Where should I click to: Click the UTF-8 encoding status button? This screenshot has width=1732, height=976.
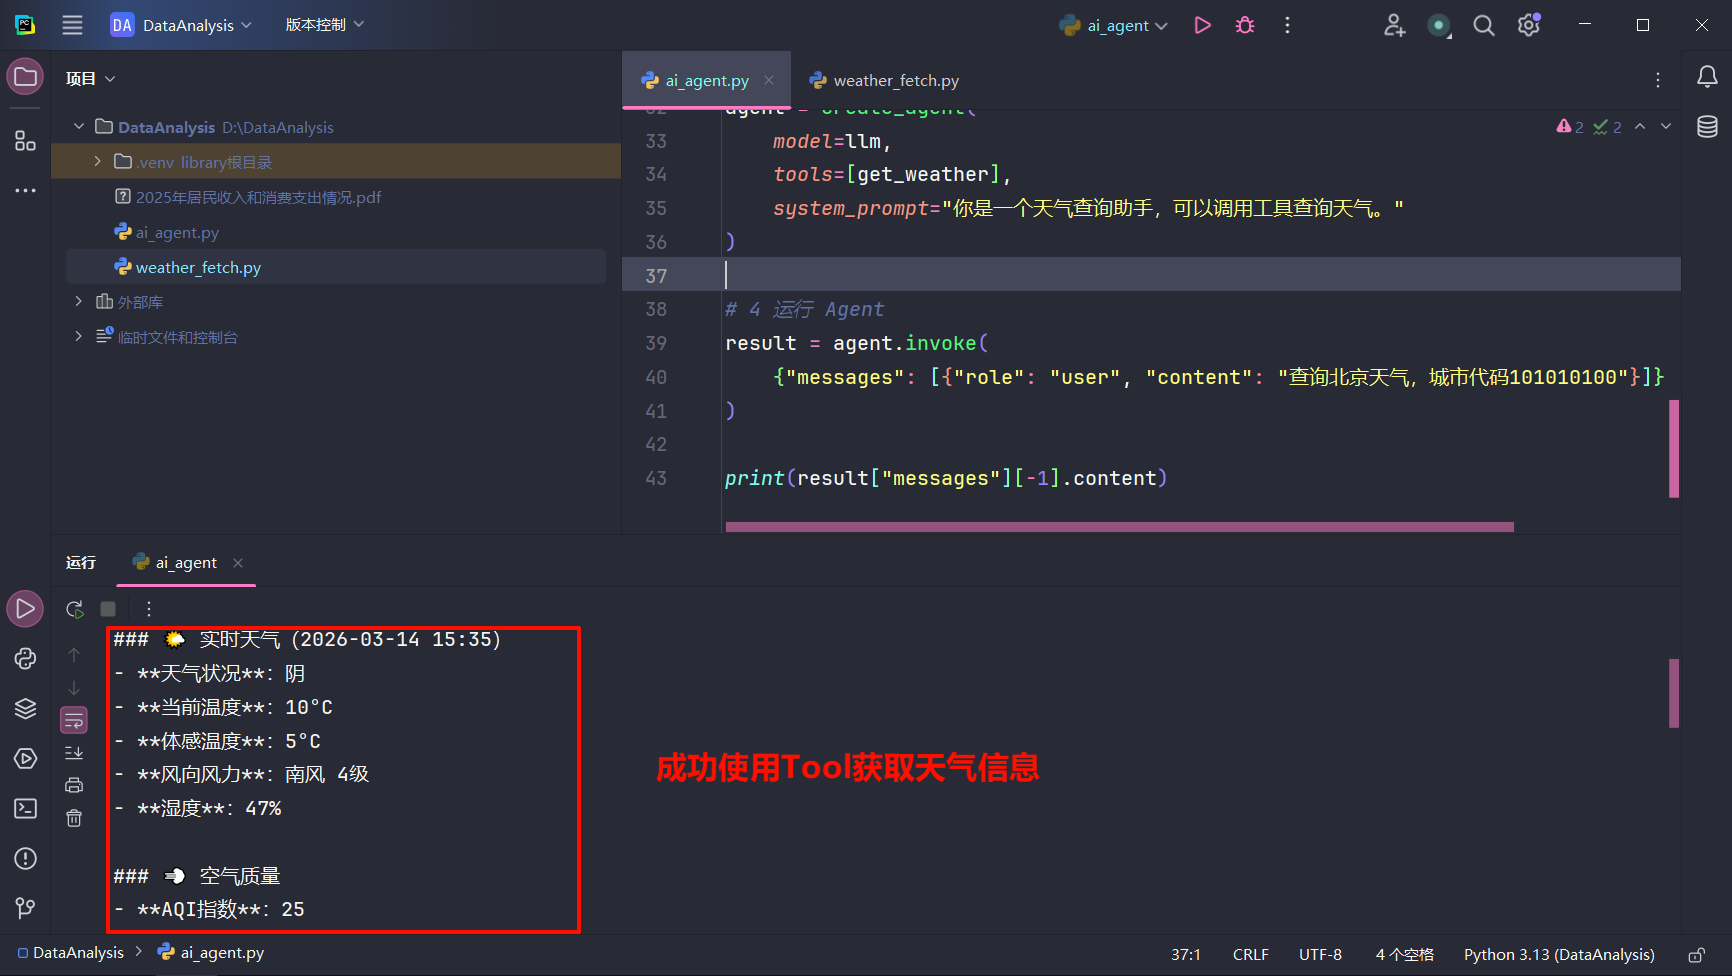point(1319,954)
